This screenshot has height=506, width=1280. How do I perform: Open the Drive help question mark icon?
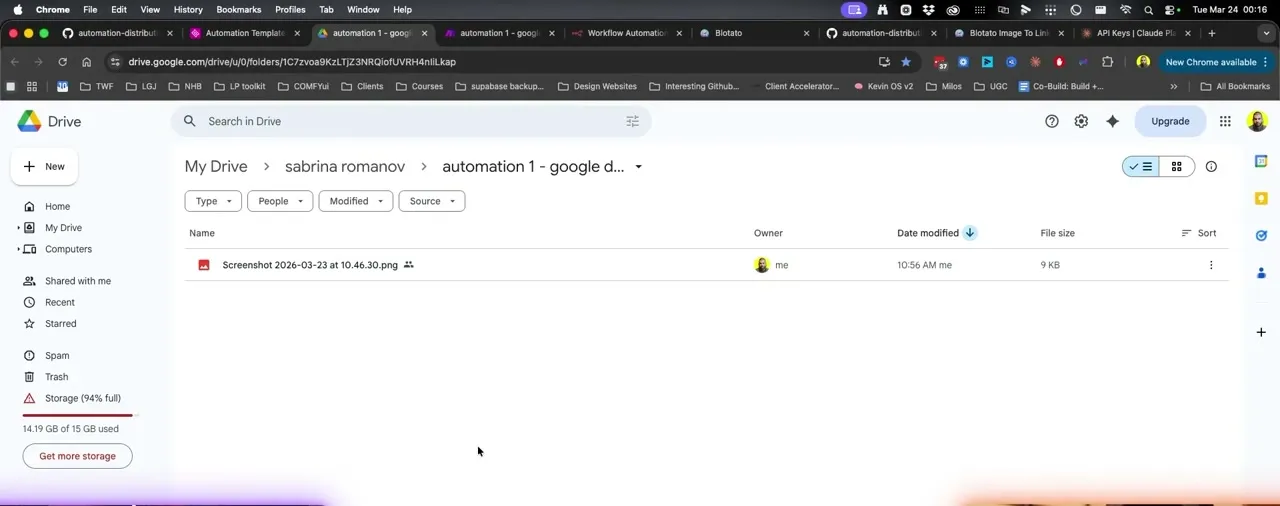pos(1052,121)
